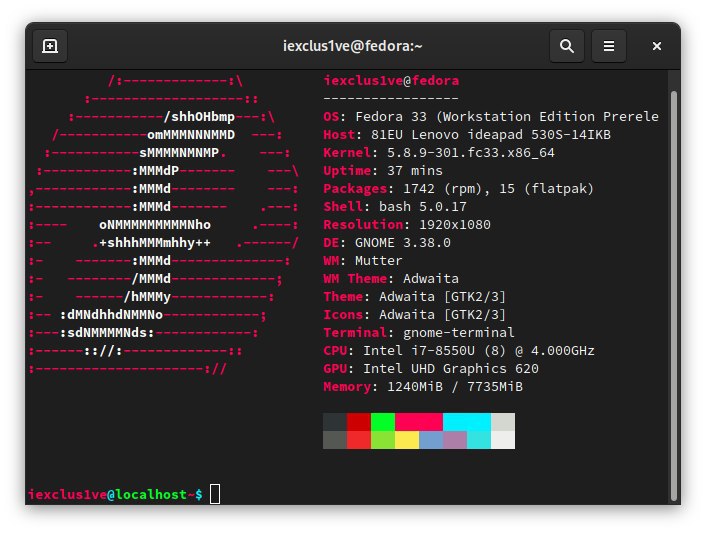The height and width of the screenshot is (533, 706).
Task: Click the iexclus1ve@fedora header line
Action: click(391, 81)
